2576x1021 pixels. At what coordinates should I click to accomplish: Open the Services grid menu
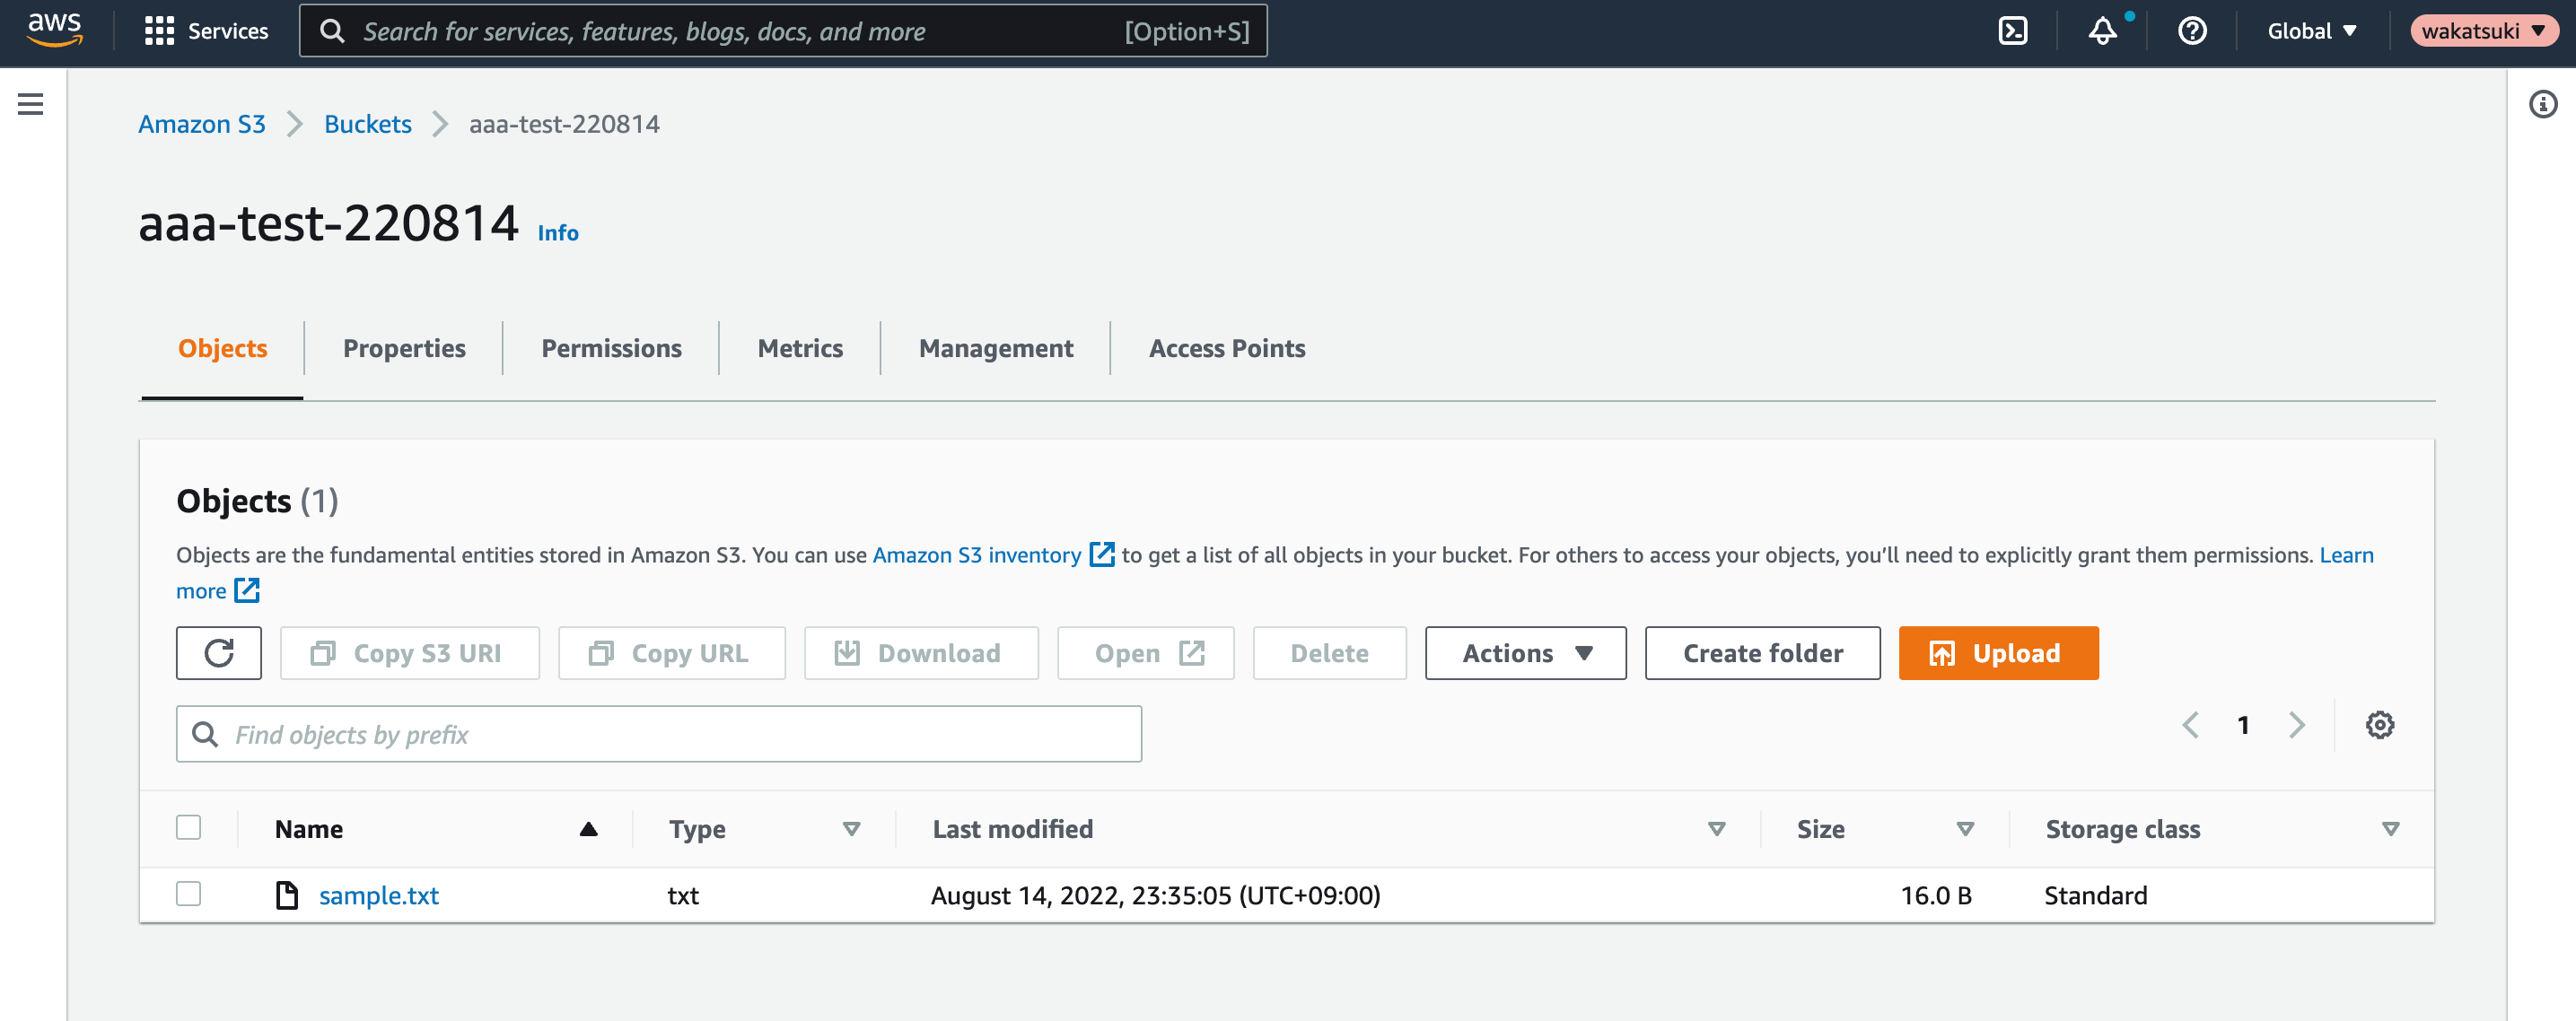click(x=206, y=31)
